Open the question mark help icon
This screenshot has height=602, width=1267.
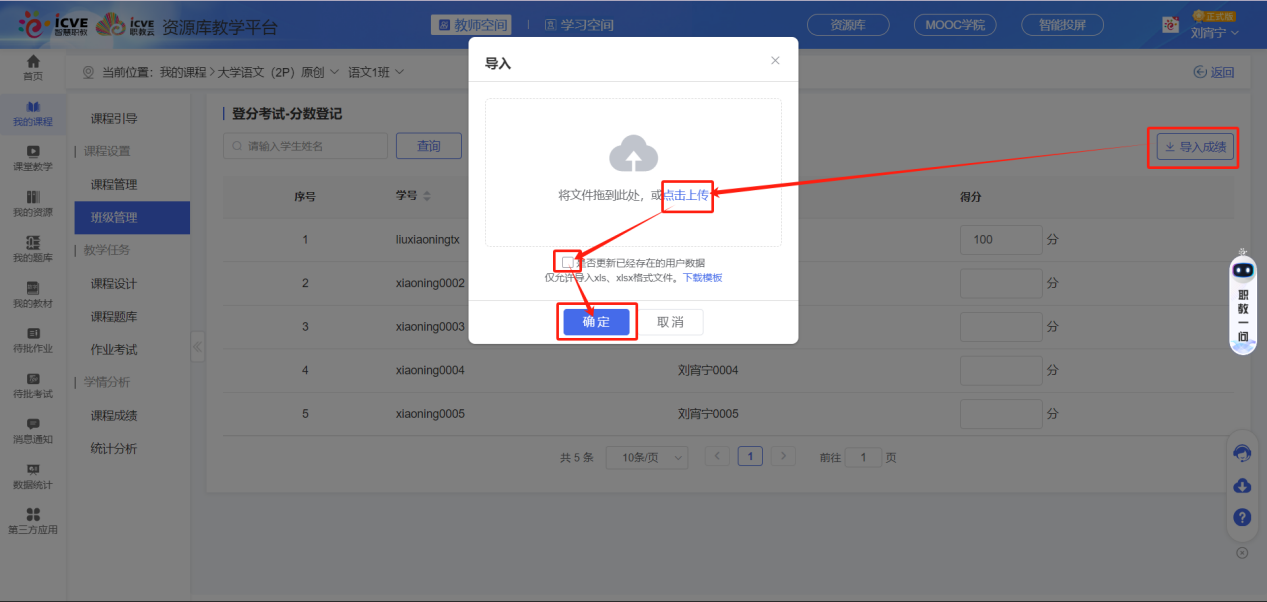1241,517
